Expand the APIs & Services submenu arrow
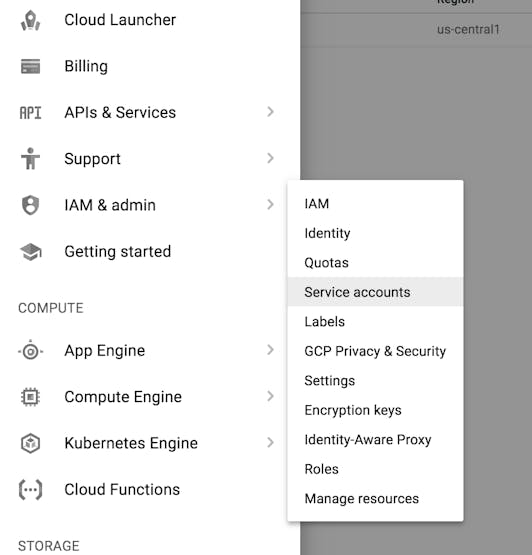This screenshot has width=532, height=555. [270, 112]
